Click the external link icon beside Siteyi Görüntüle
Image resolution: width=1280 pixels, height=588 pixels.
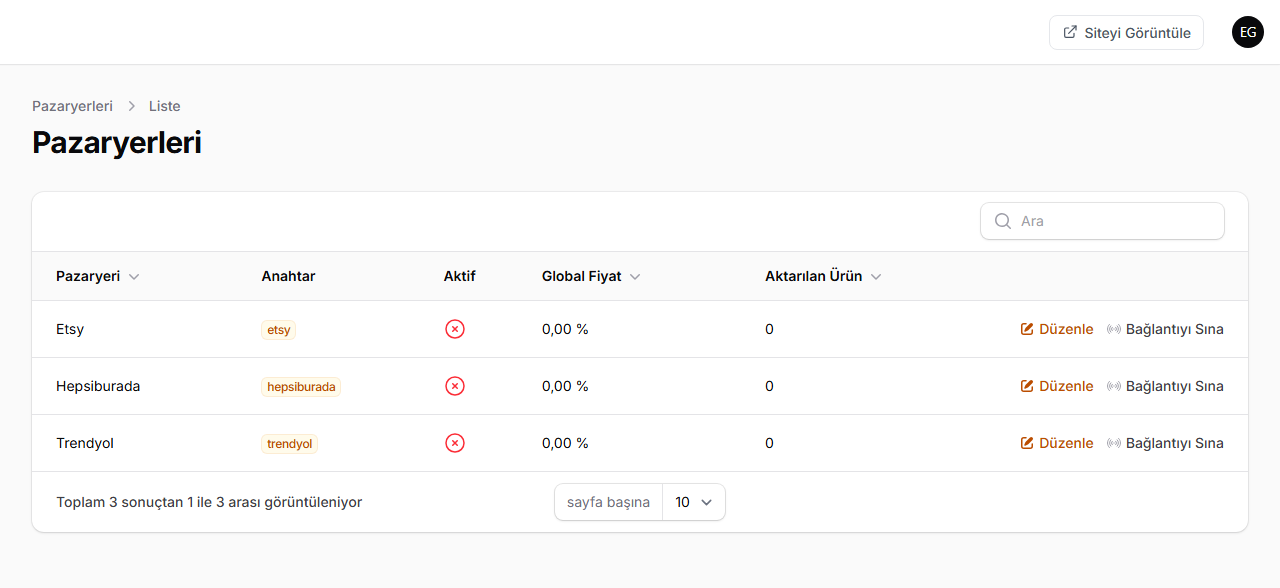(x=1070, y=32)
